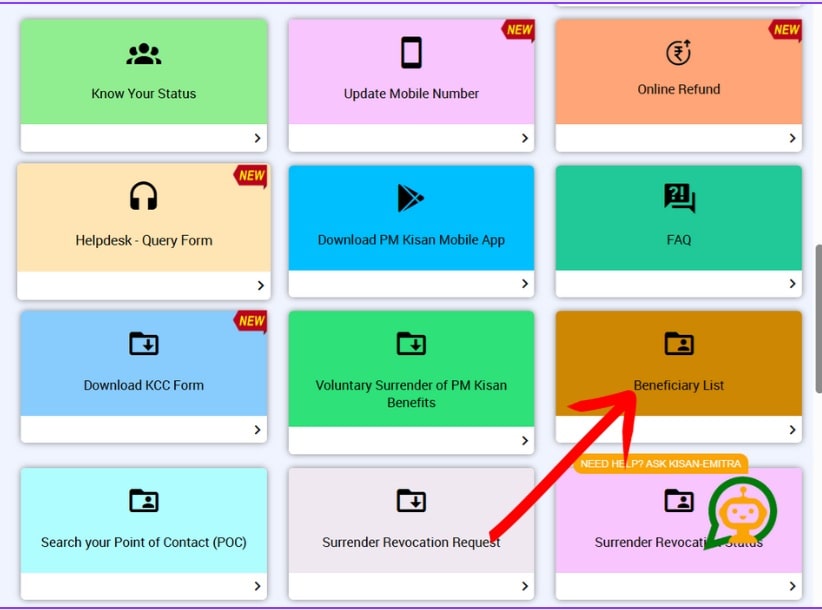Screen dimensions: 822x610
Task: Click the folder icon above Voluntary Surrender
Action: [x=411, y=344]
